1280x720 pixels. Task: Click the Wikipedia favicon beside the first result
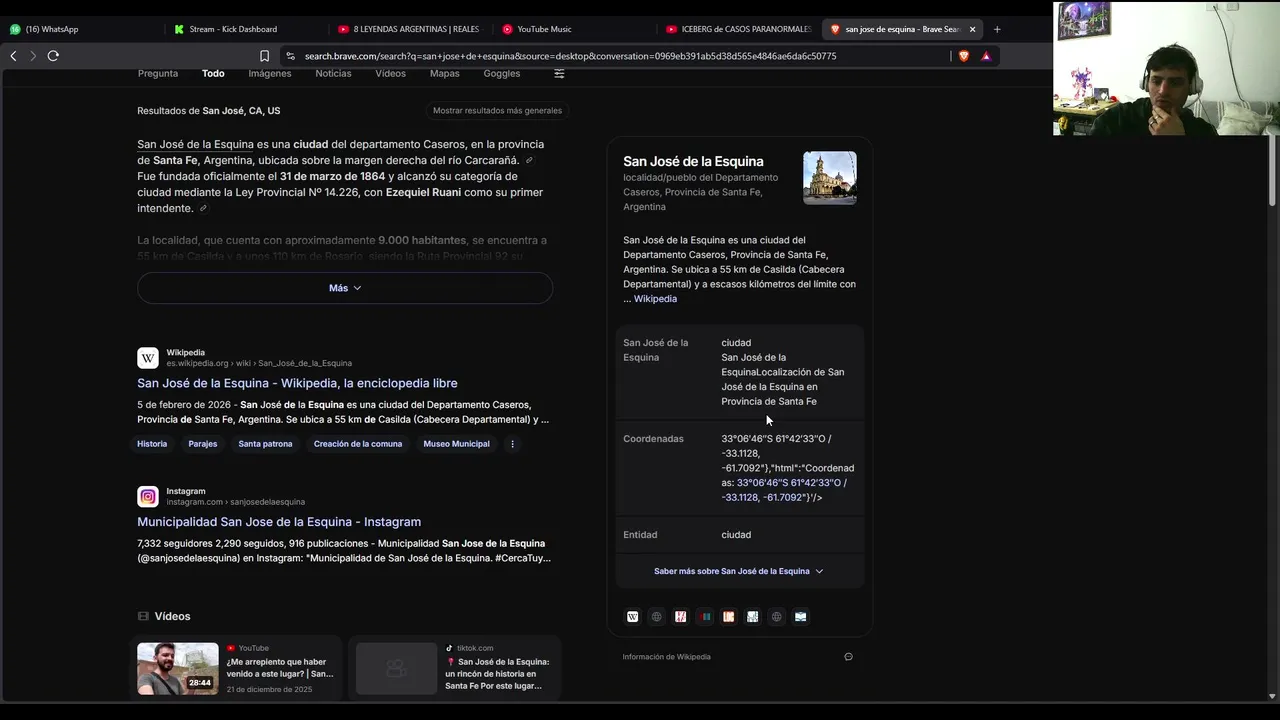[148, 358]
